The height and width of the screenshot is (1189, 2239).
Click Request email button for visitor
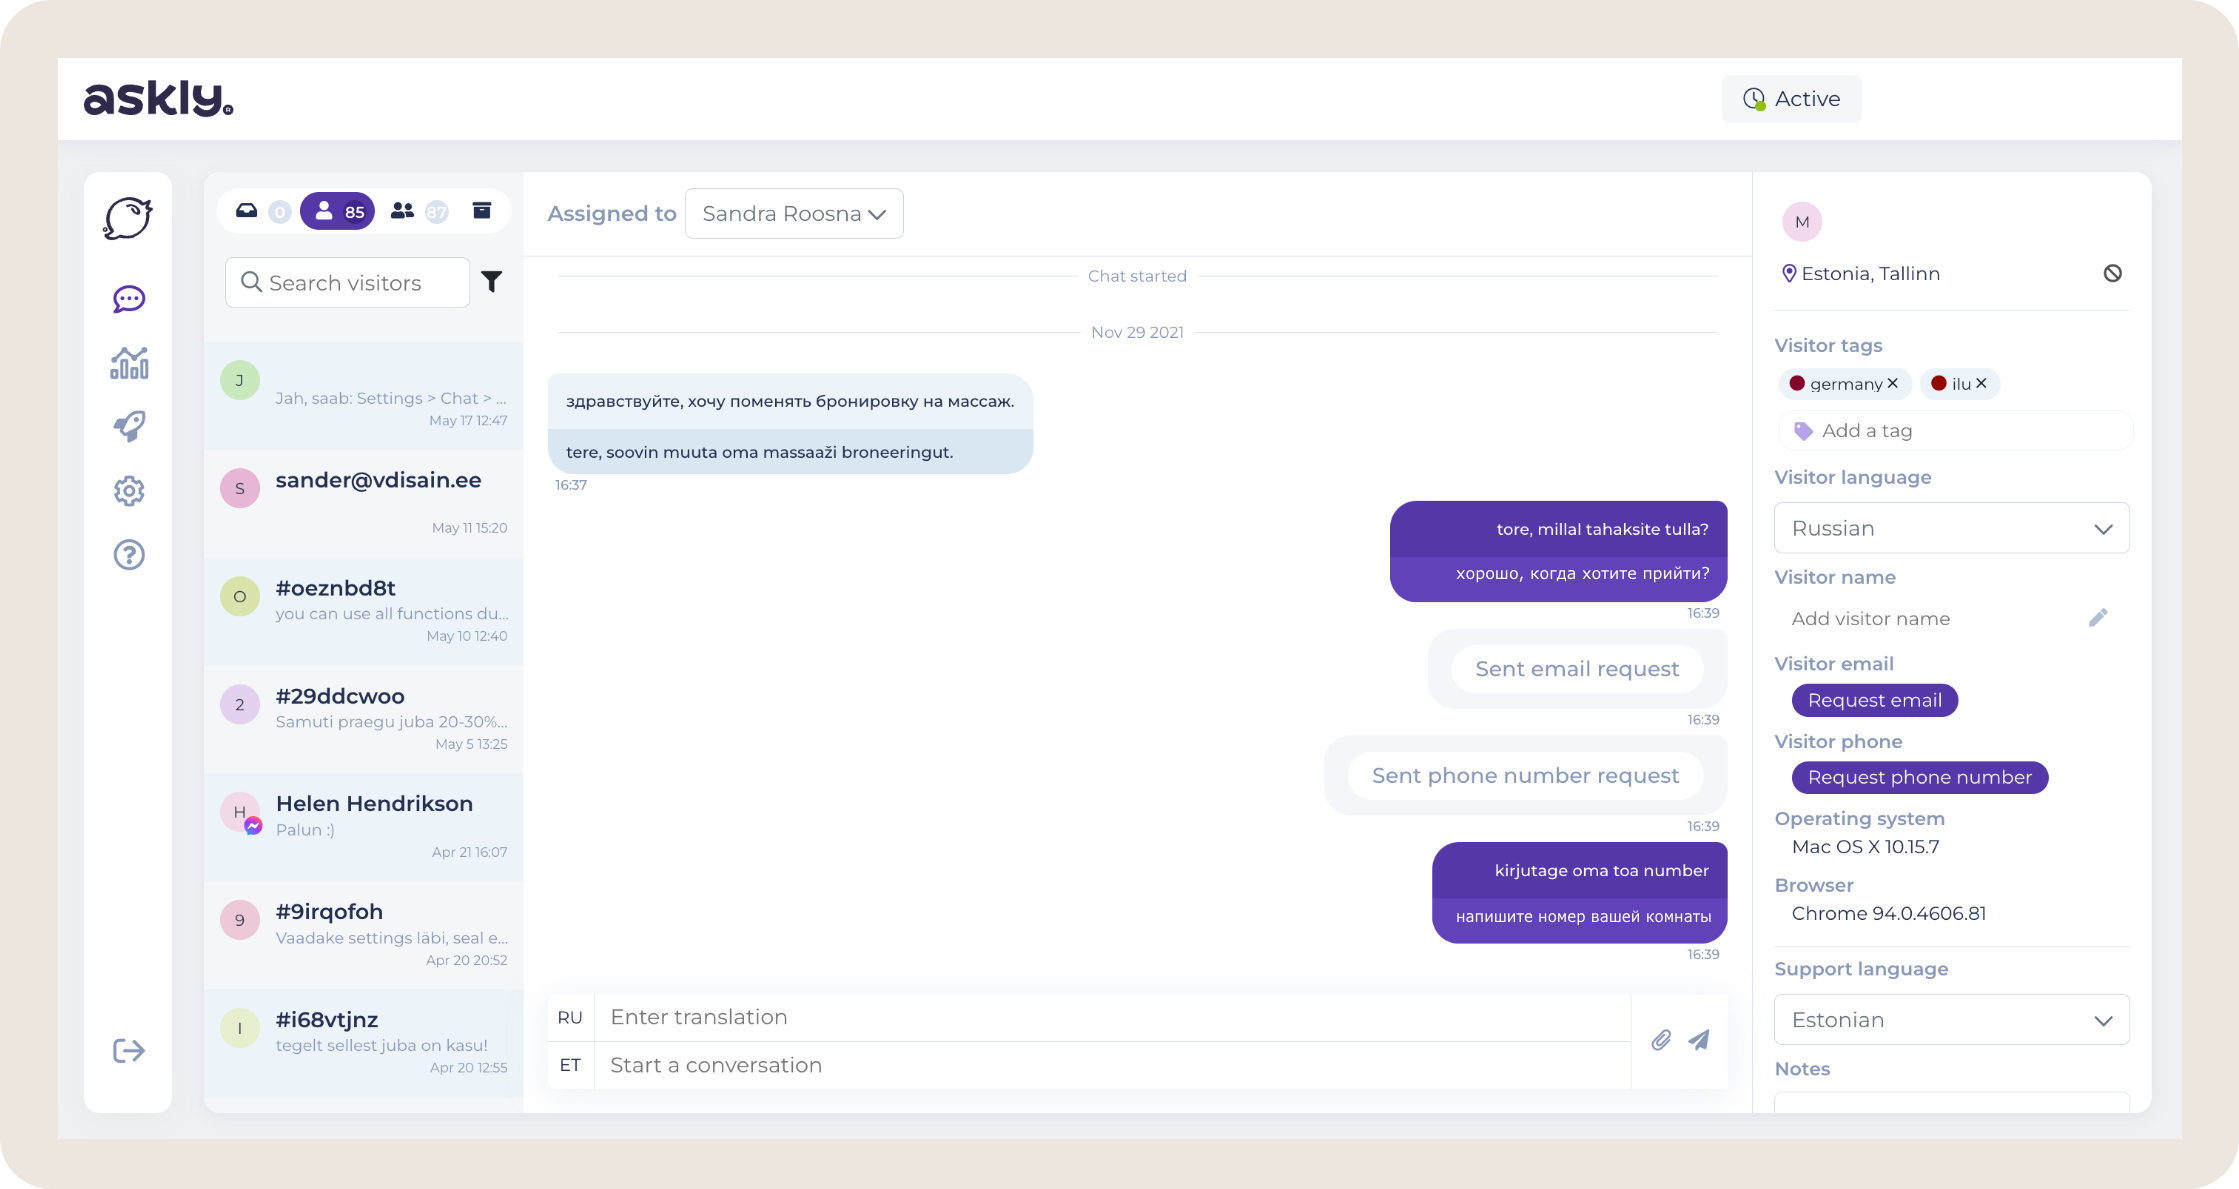[1870, 700]
